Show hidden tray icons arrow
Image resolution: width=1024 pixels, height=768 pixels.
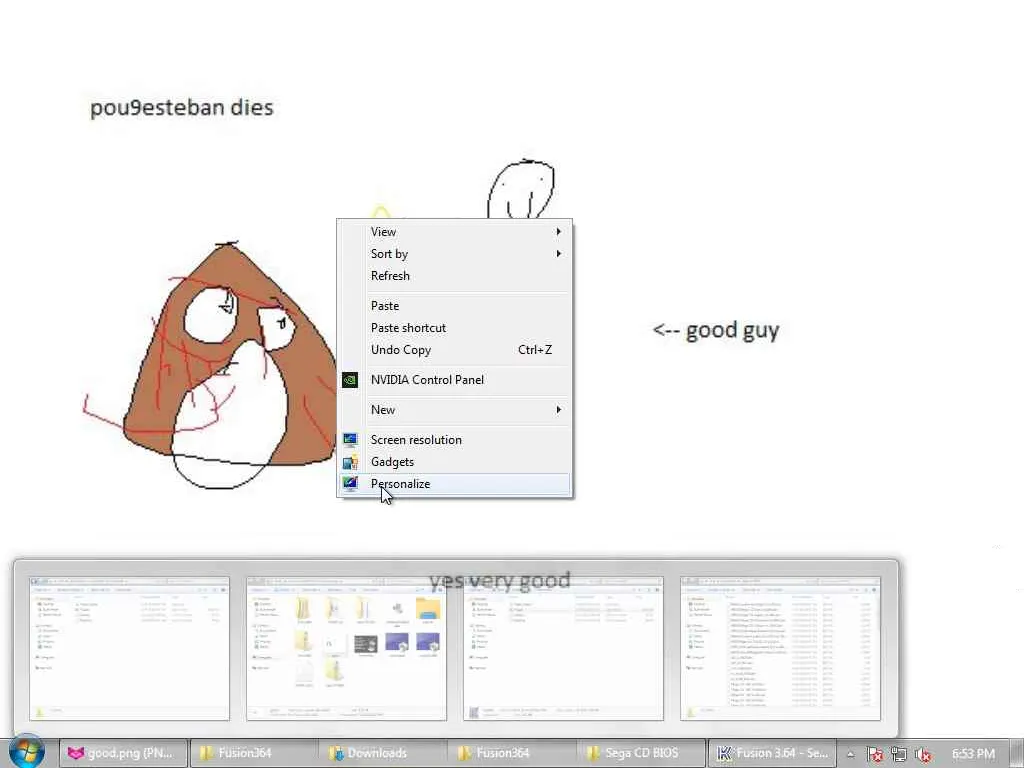850,754
